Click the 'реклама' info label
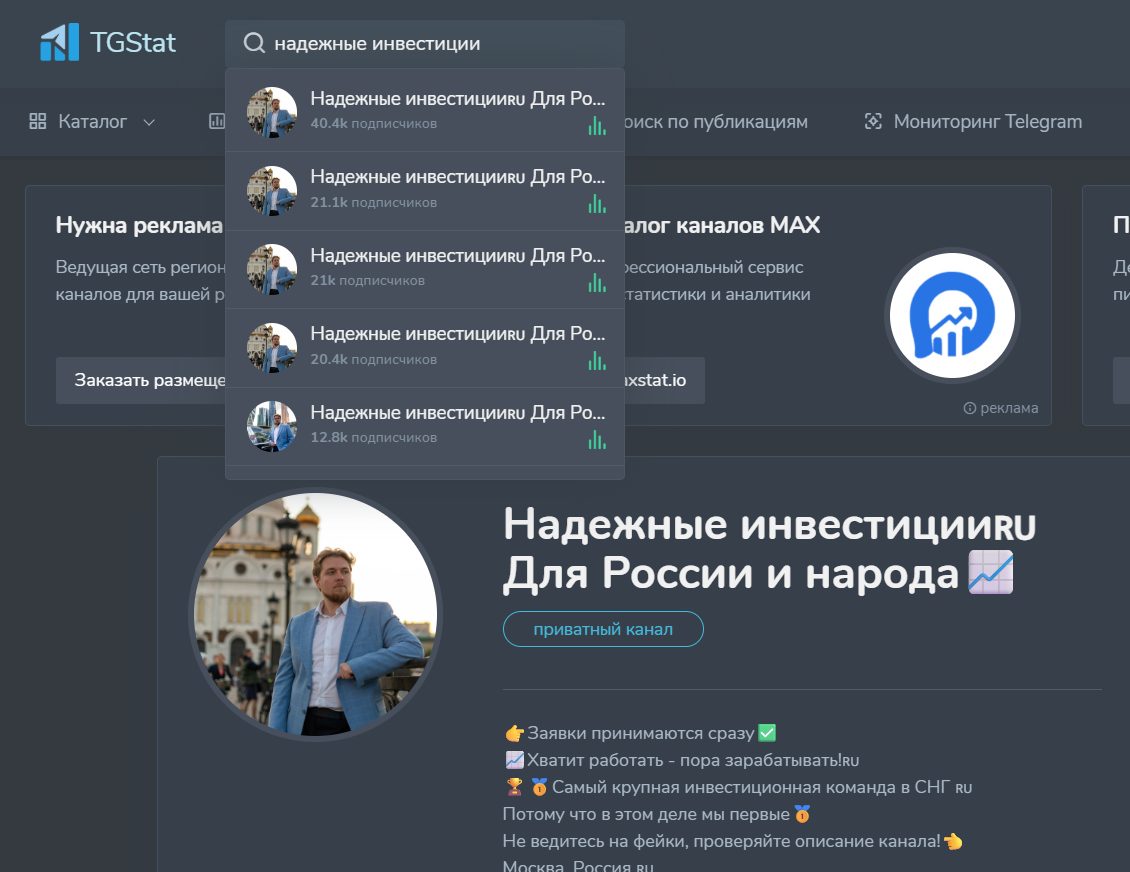The width and height of the screenshot is (1130, 872). (x=1001, y=408)
